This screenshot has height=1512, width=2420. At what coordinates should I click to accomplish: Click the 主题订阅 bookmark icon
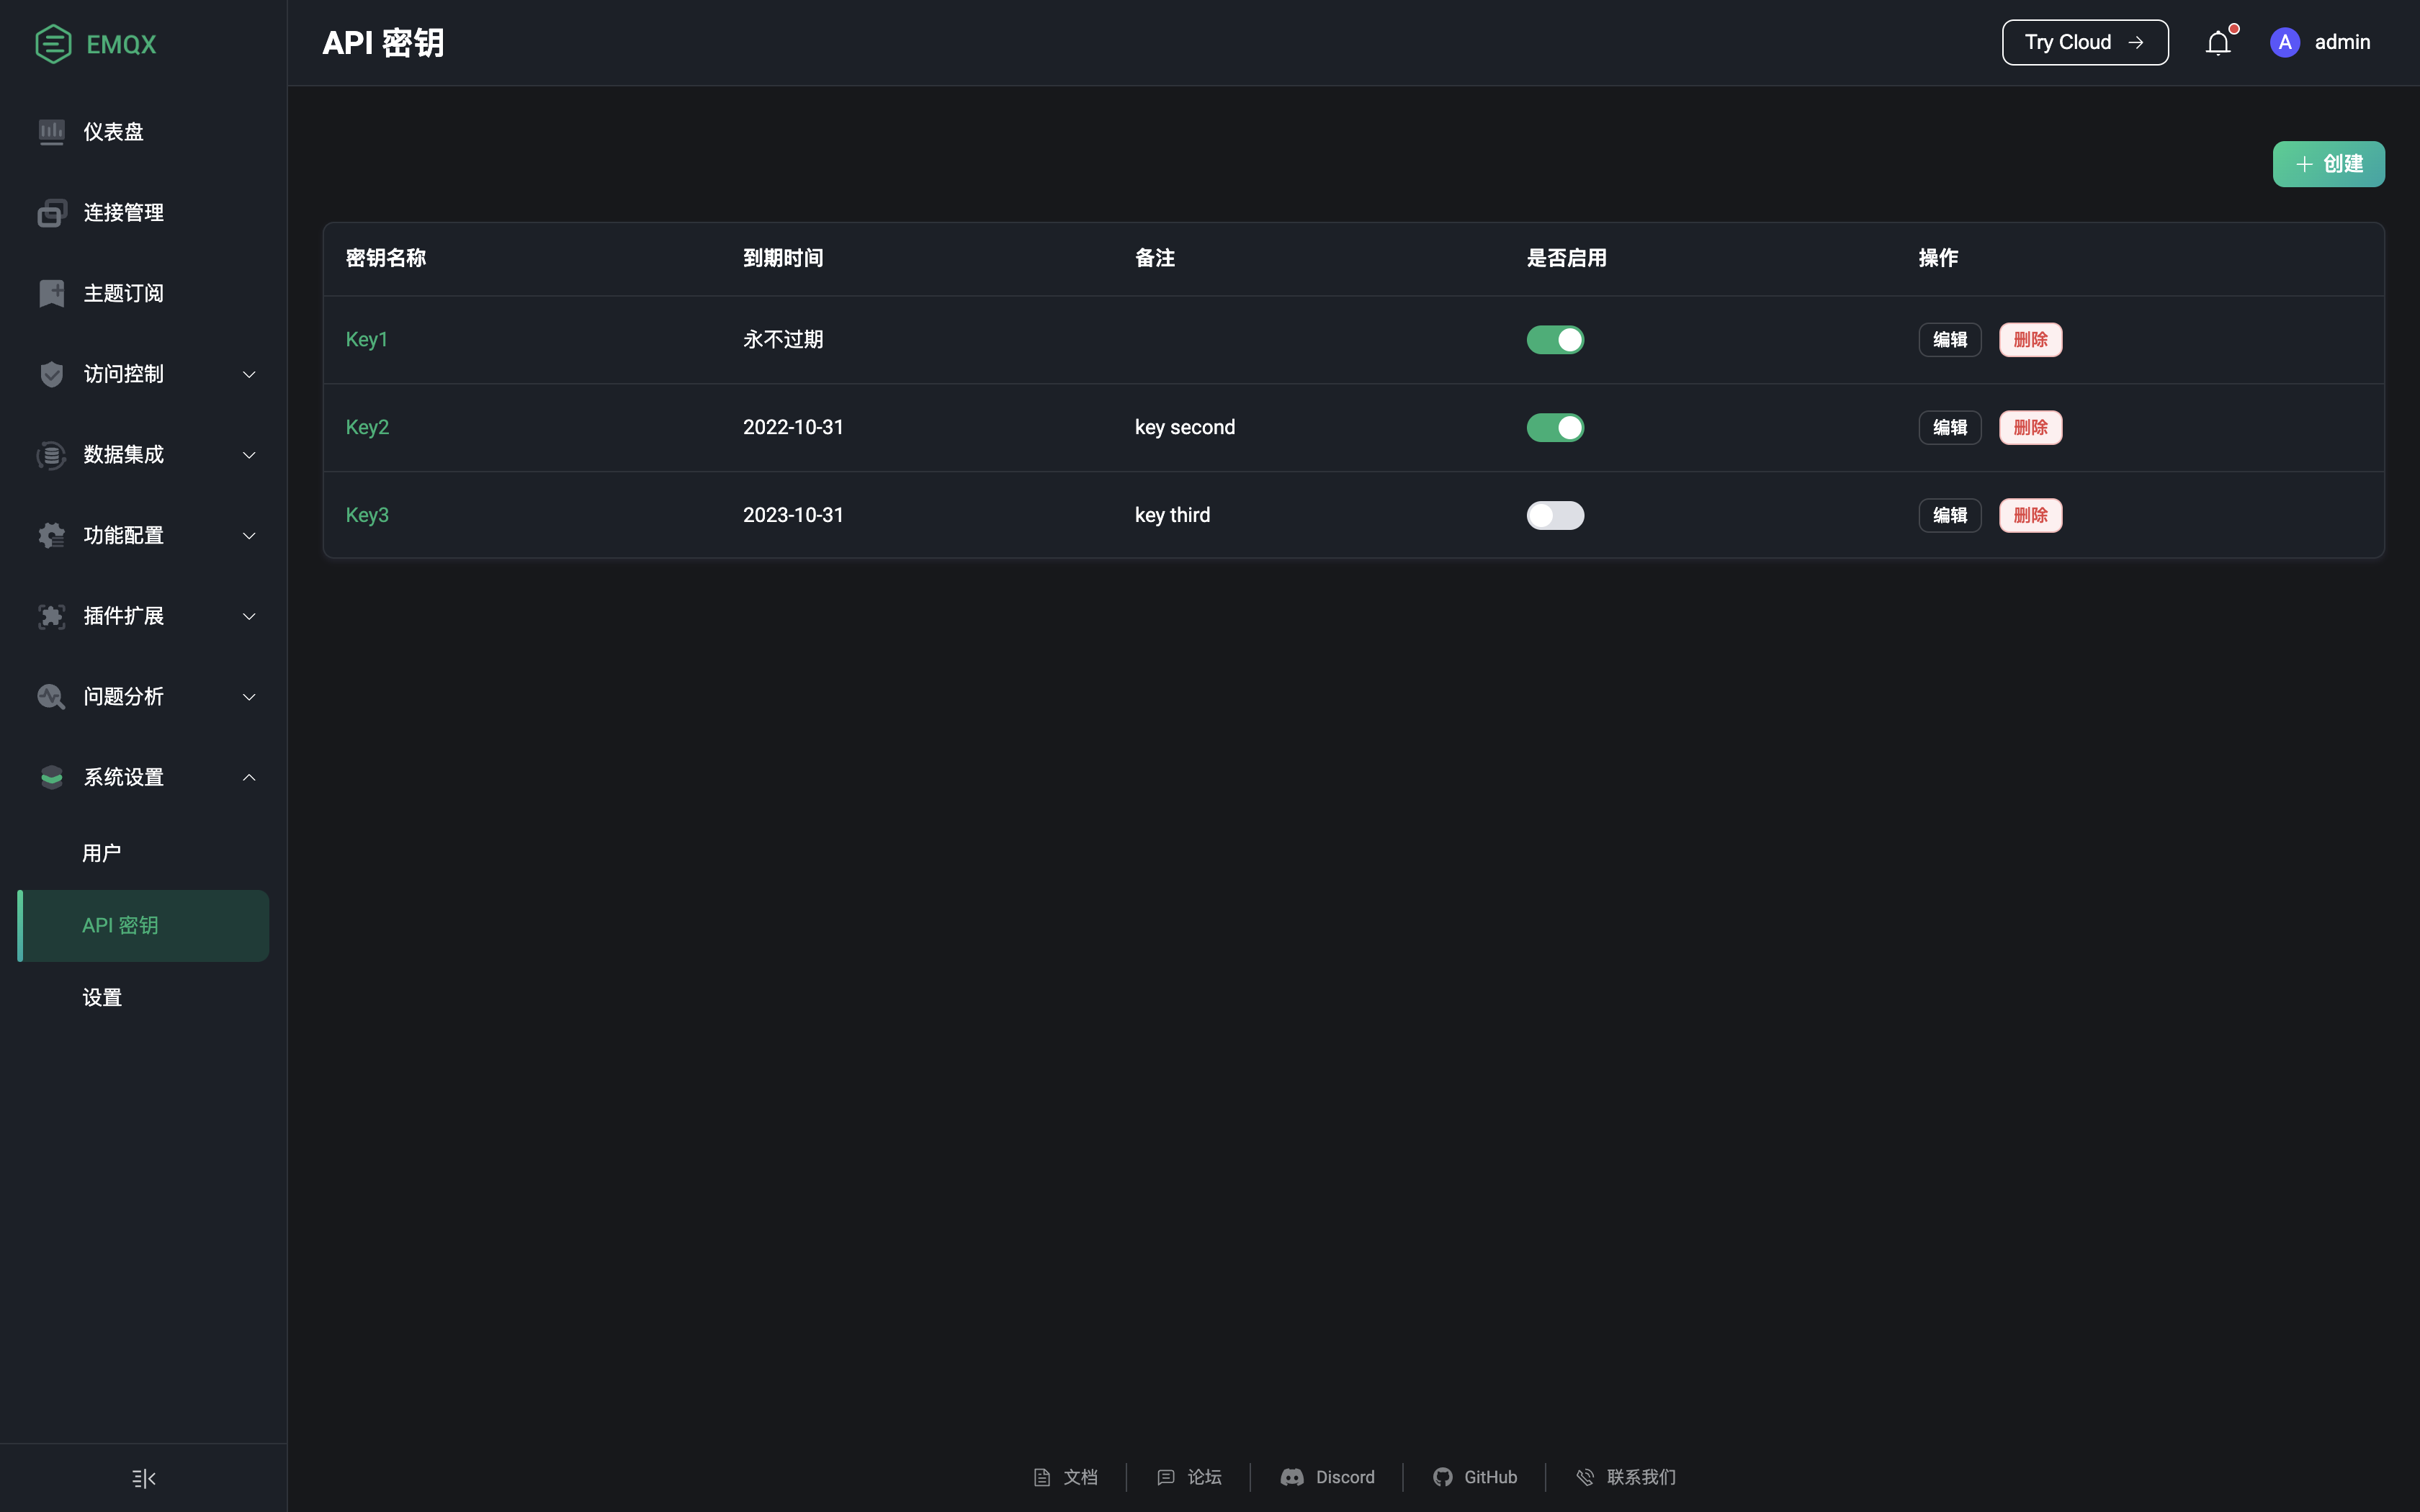pos(51,293)
